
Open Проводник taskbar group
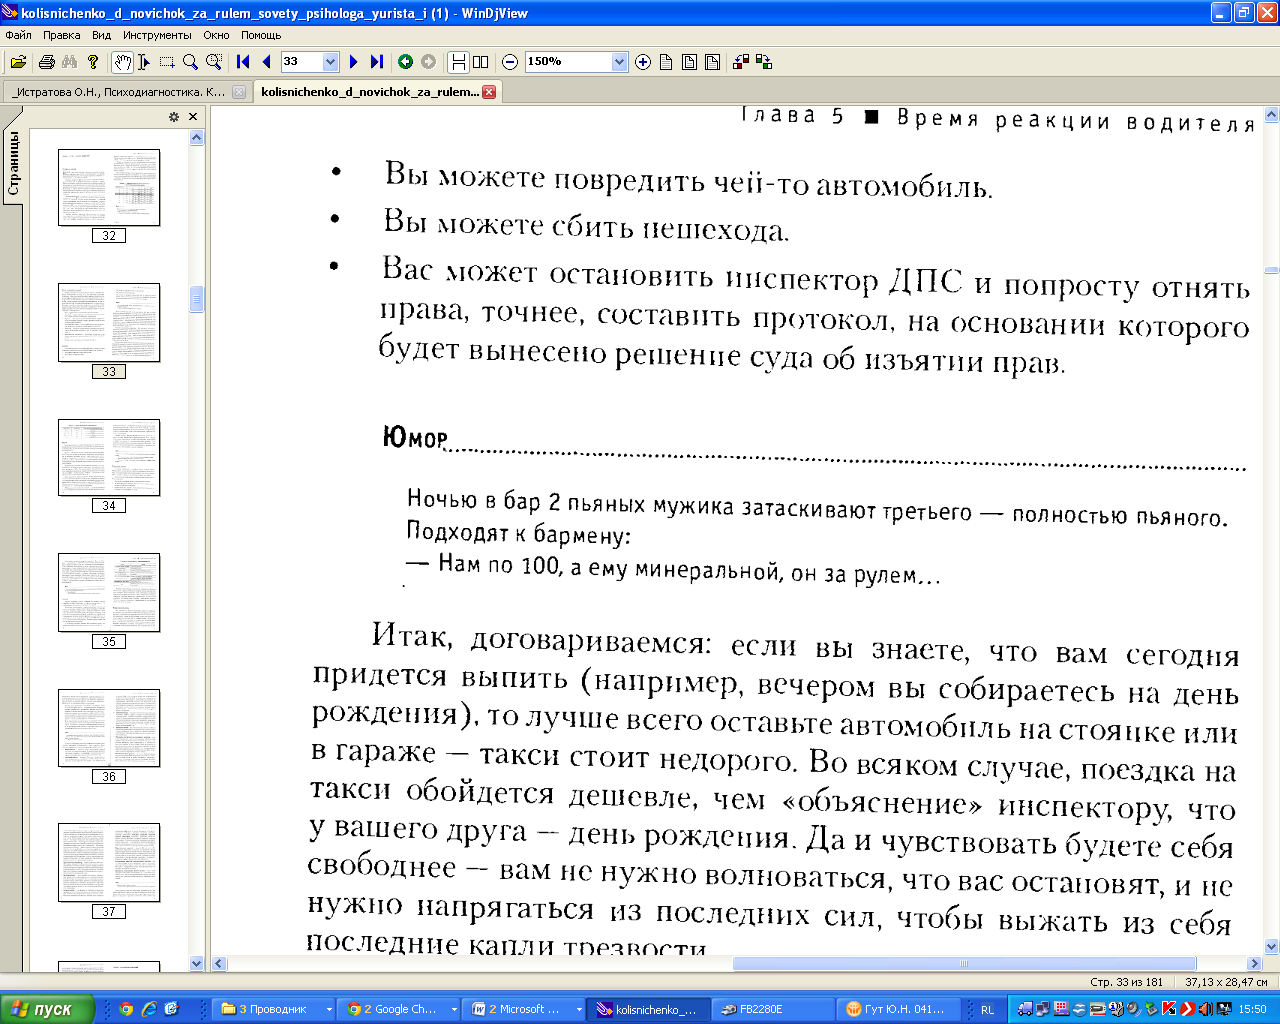tap(274, 1009)
